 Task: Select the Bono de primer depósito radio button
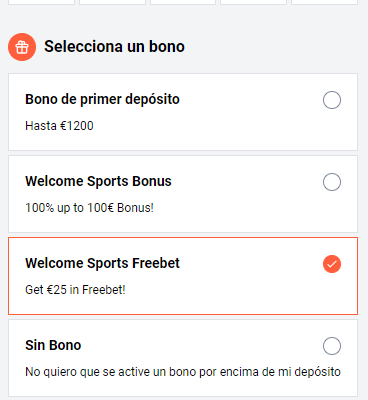tap(332, 100)
